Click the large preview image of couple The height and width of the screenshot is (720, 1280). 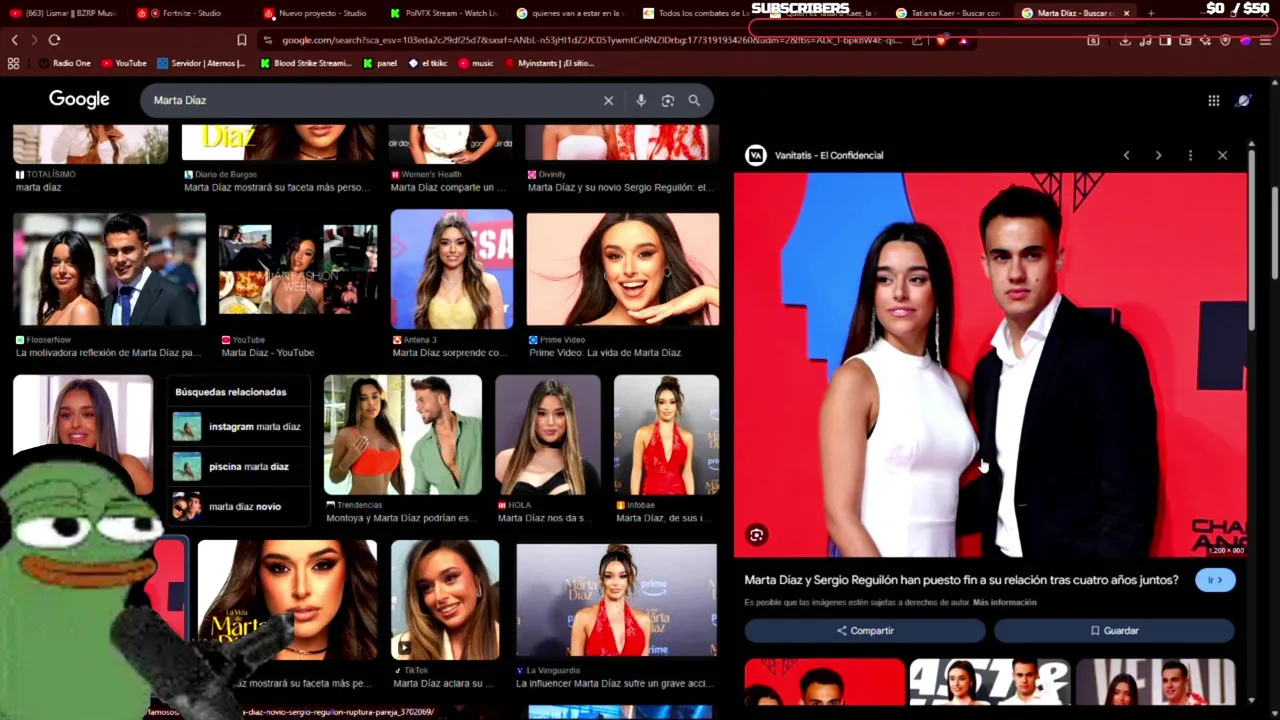990,365
